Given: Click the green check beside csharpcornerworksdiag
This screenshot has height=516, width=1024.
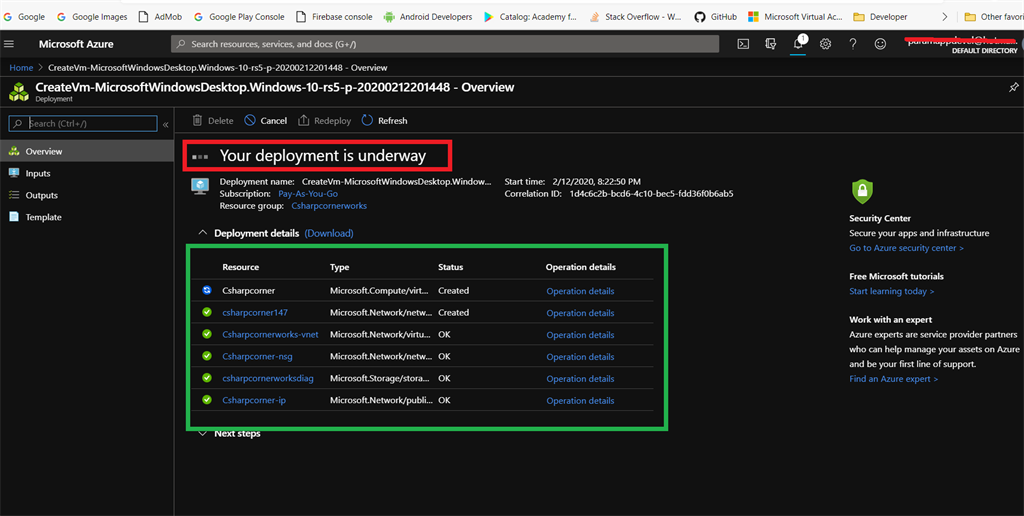Looking at the screenshot, I should tap(206, 378).
